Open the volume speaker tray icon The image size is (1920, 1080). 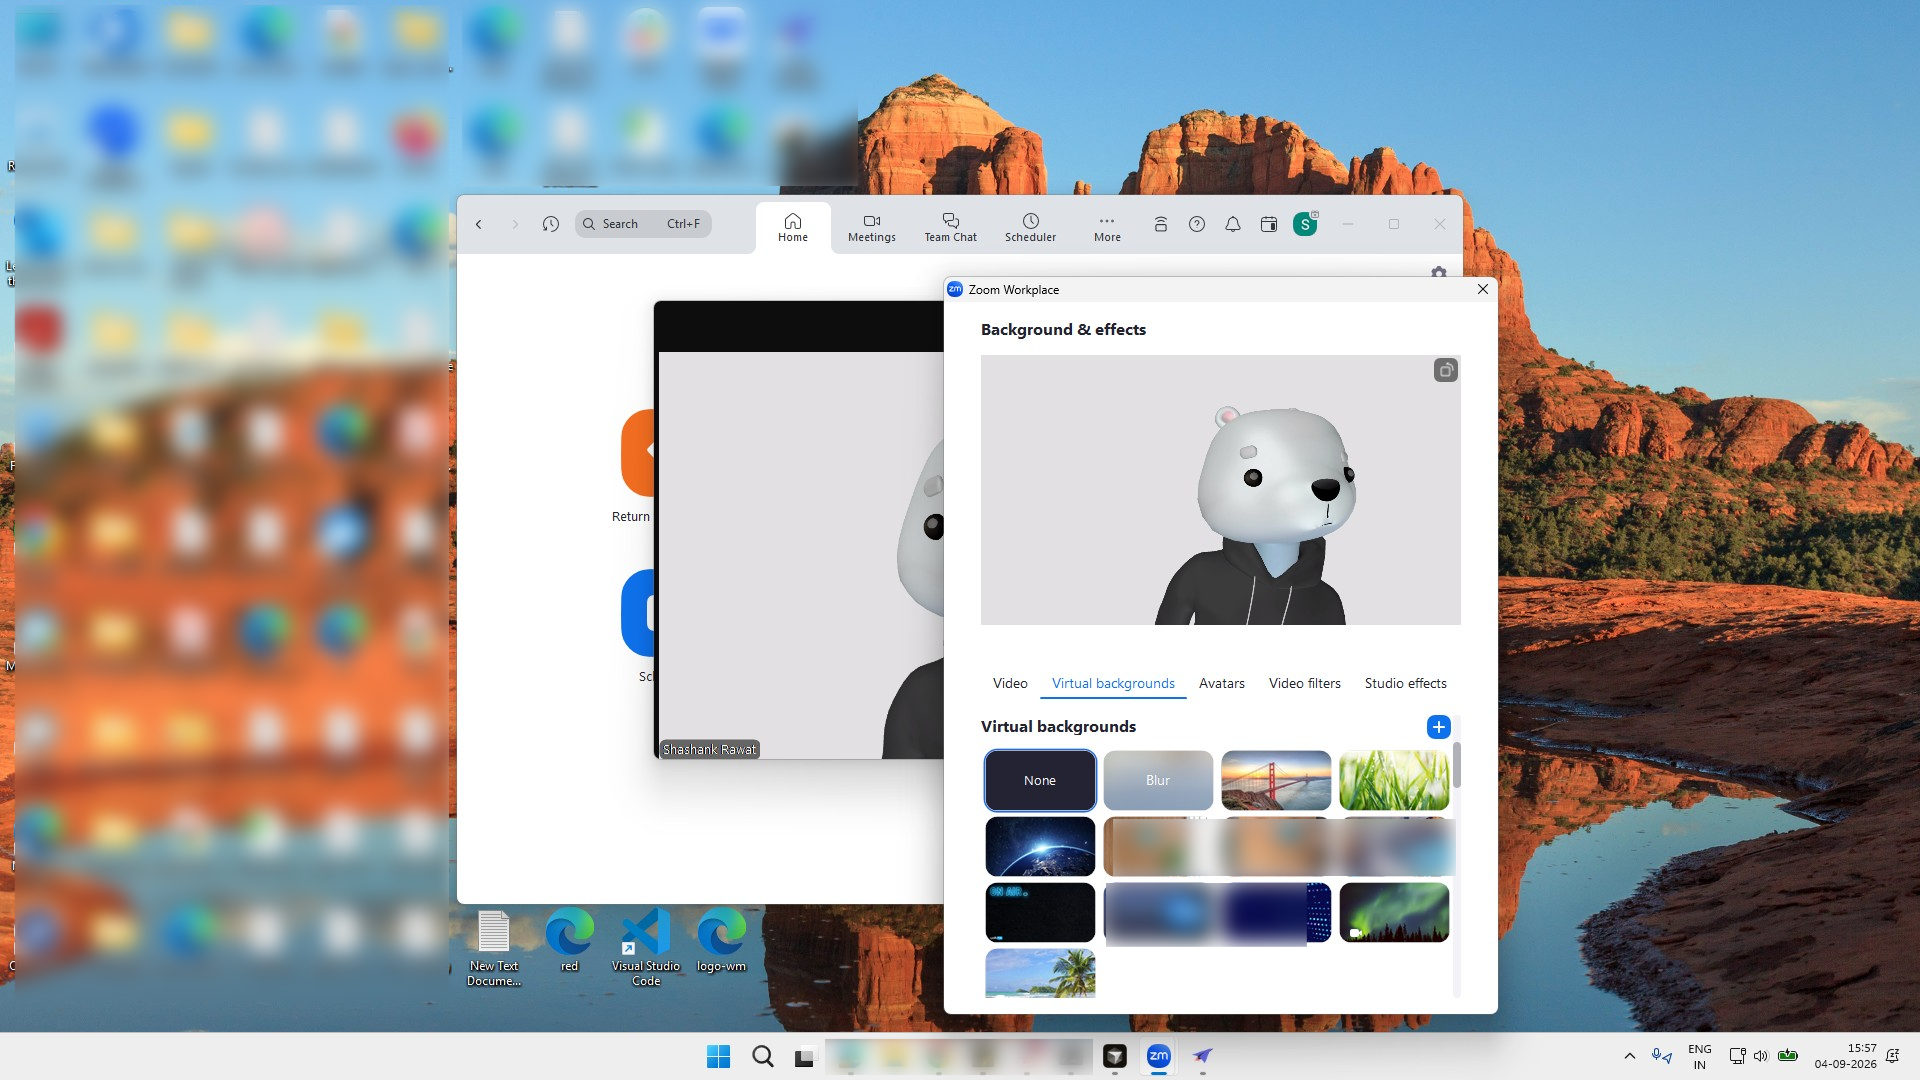1761,1056
